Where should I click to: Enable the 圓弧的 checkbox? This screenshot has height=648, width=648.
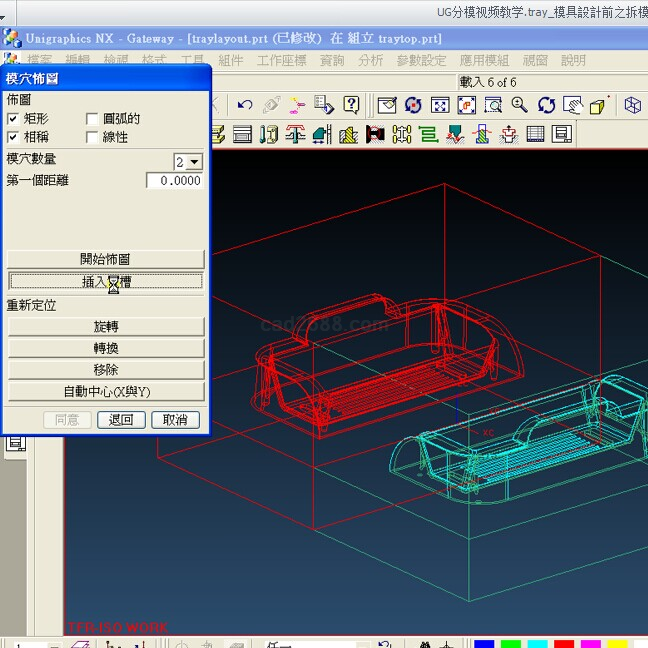(x=93, y=119)
